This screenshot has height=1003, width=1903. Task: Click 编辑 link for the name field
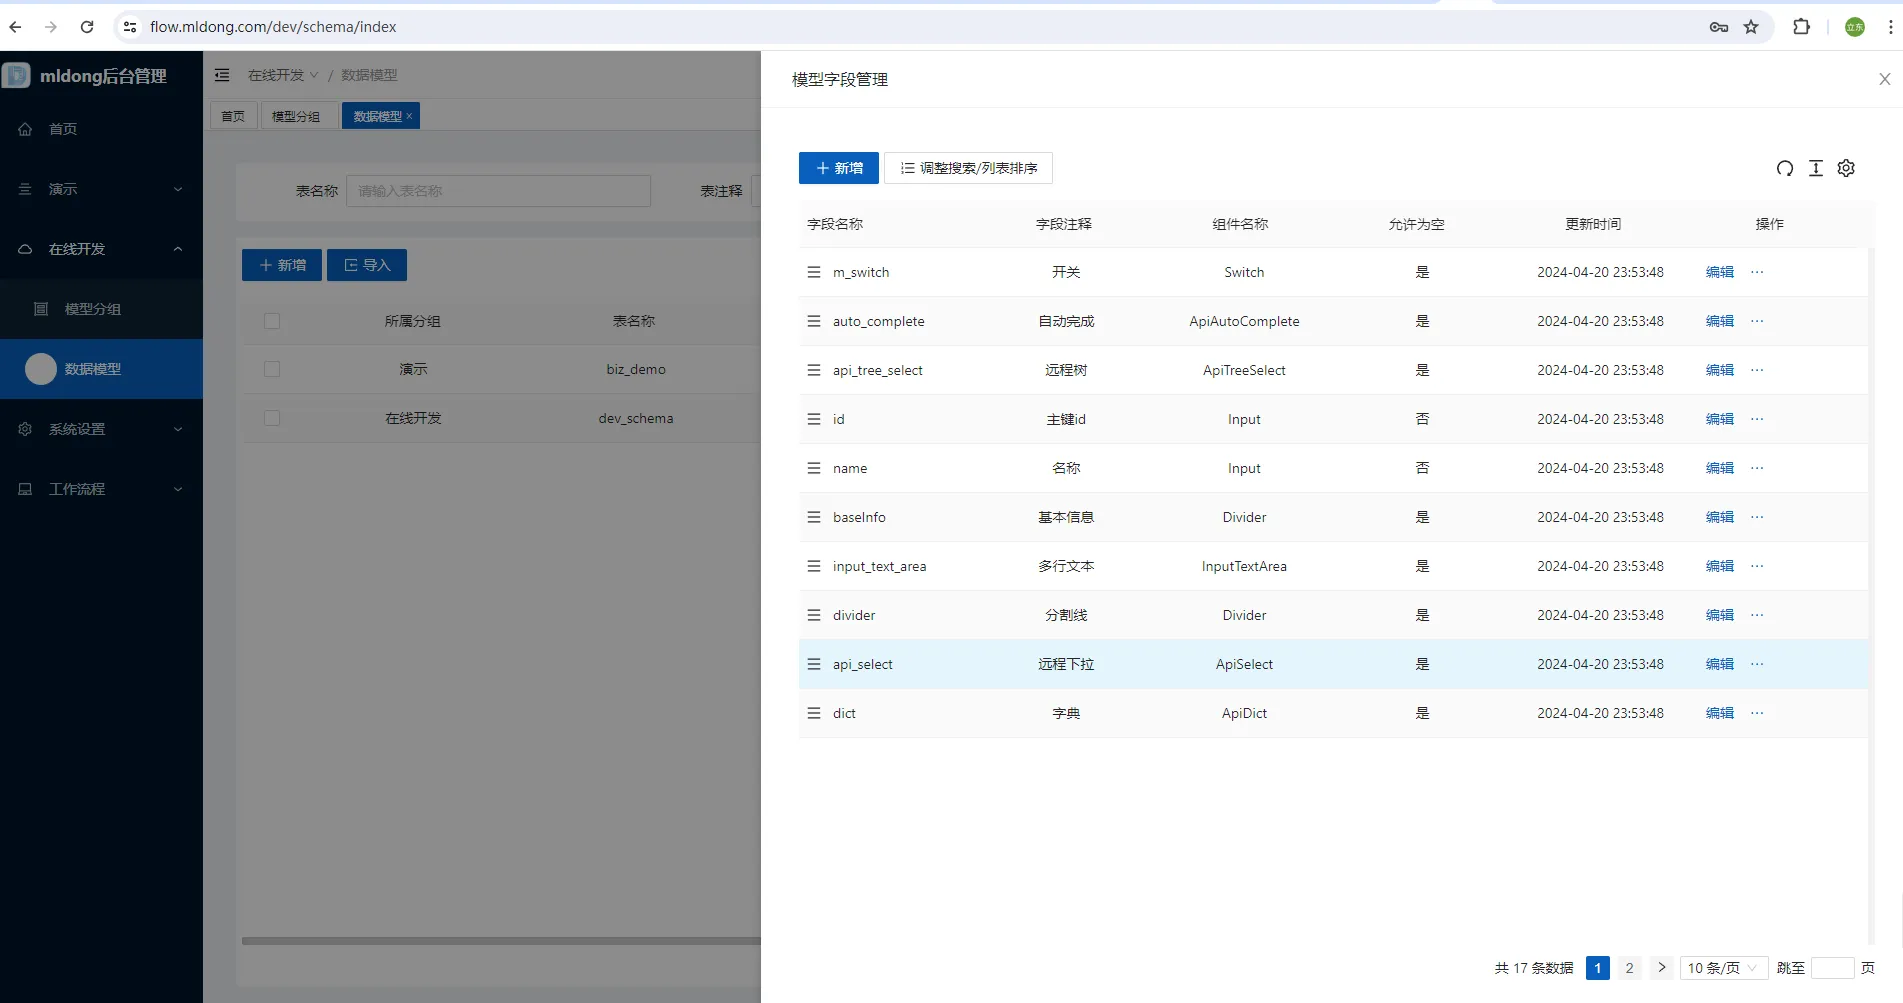coord(1720,468)
